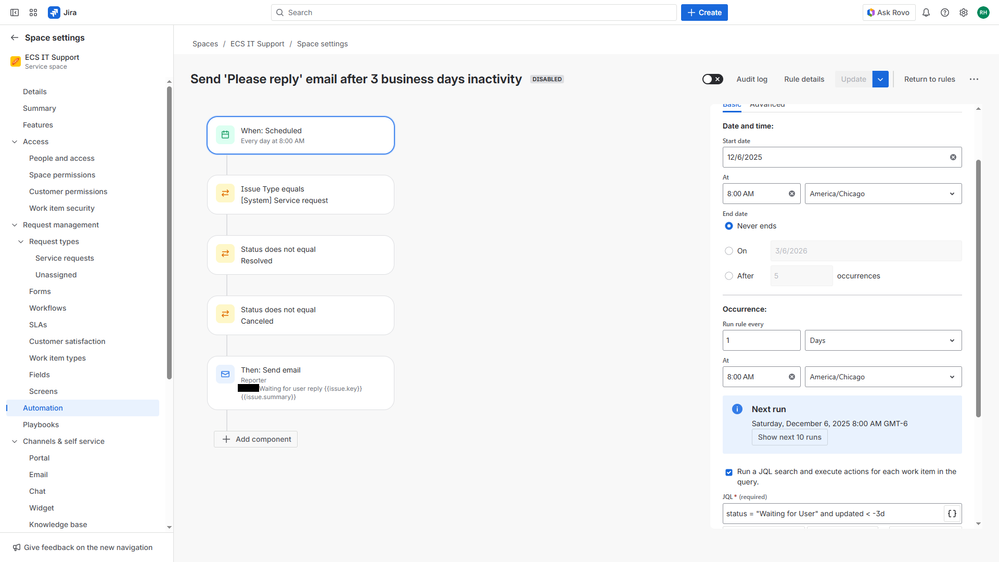The image size is (999, 562).
Task: Clear the Start date field
Action: pyautogui.click(x=953, y=157)
